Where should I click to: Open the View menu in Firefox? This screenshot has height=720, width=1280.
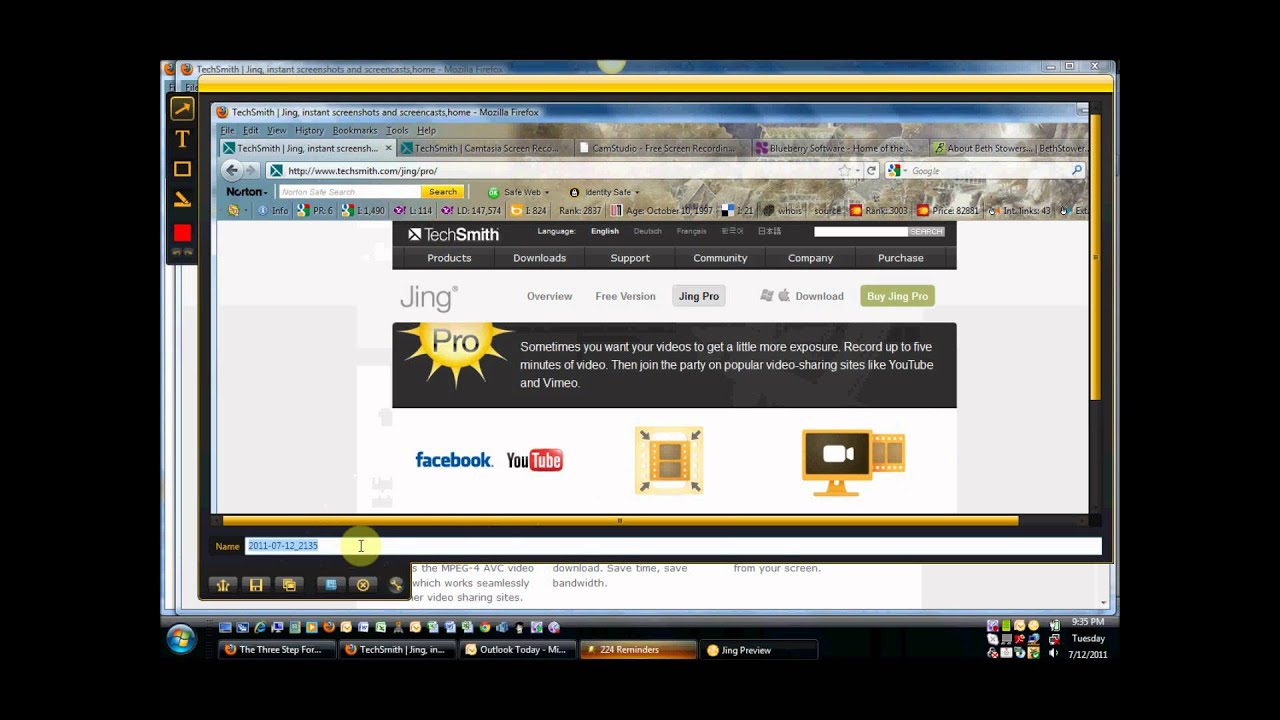(x=276, y=130)
